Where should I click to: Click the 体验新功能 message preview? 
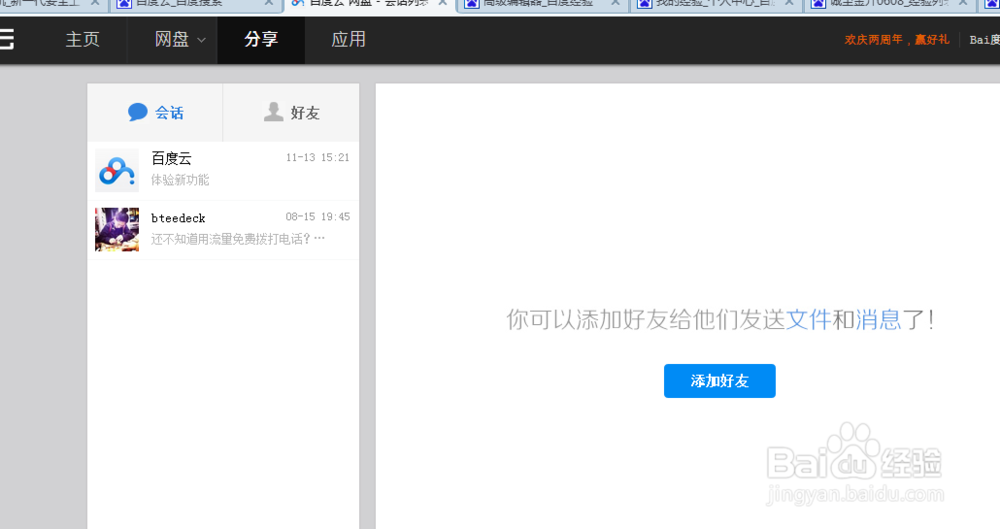click(x=180, y=180)
